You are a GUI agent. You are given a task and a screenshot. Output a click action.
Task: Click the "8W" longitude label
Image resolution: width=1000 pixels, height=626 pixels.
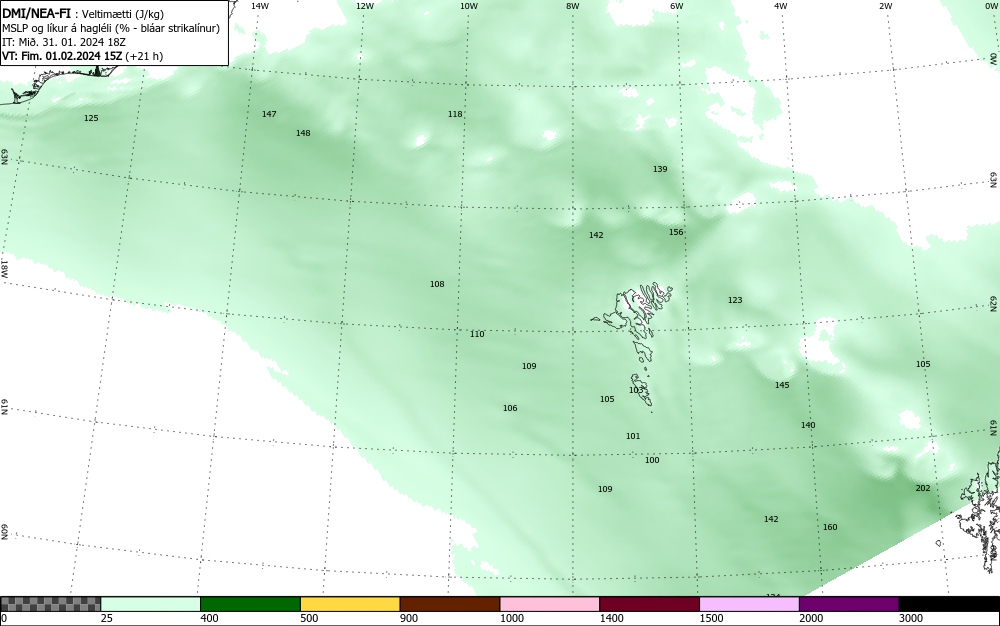coord(573,6)
